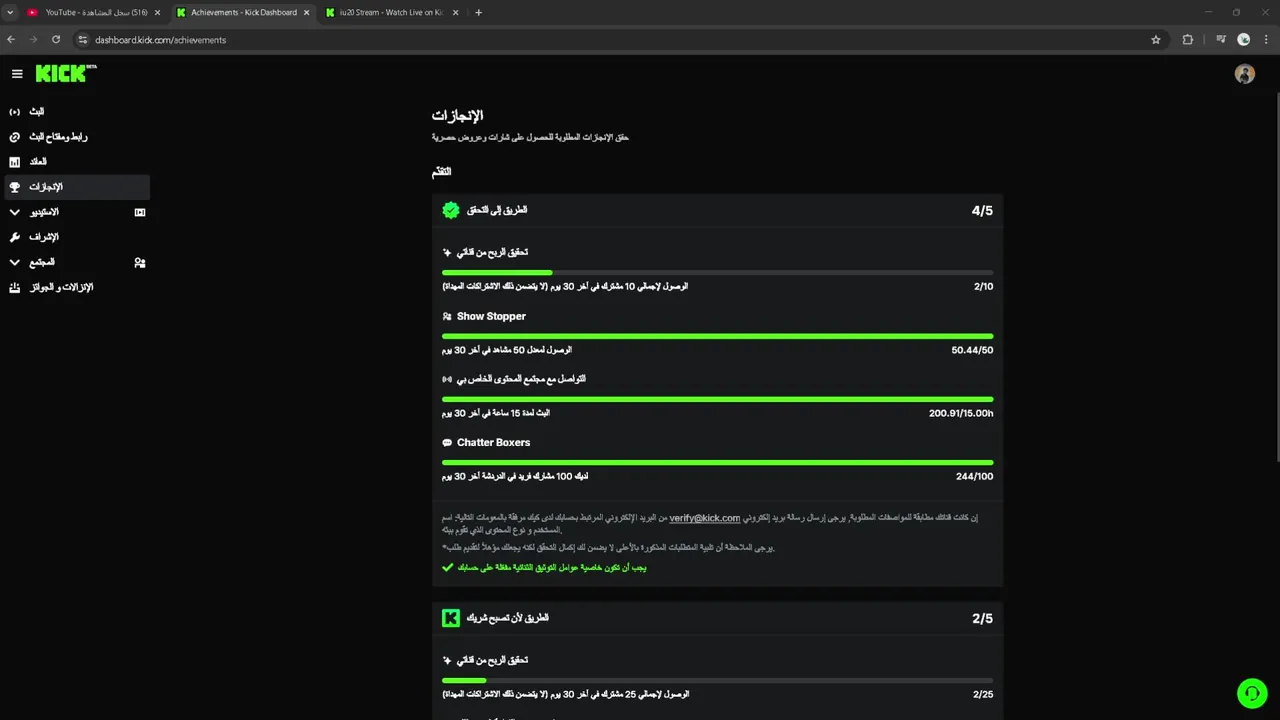This screenshot has width=1280, height=720.
Task: Bookmark this page with the star
Action: [1156, 40]
